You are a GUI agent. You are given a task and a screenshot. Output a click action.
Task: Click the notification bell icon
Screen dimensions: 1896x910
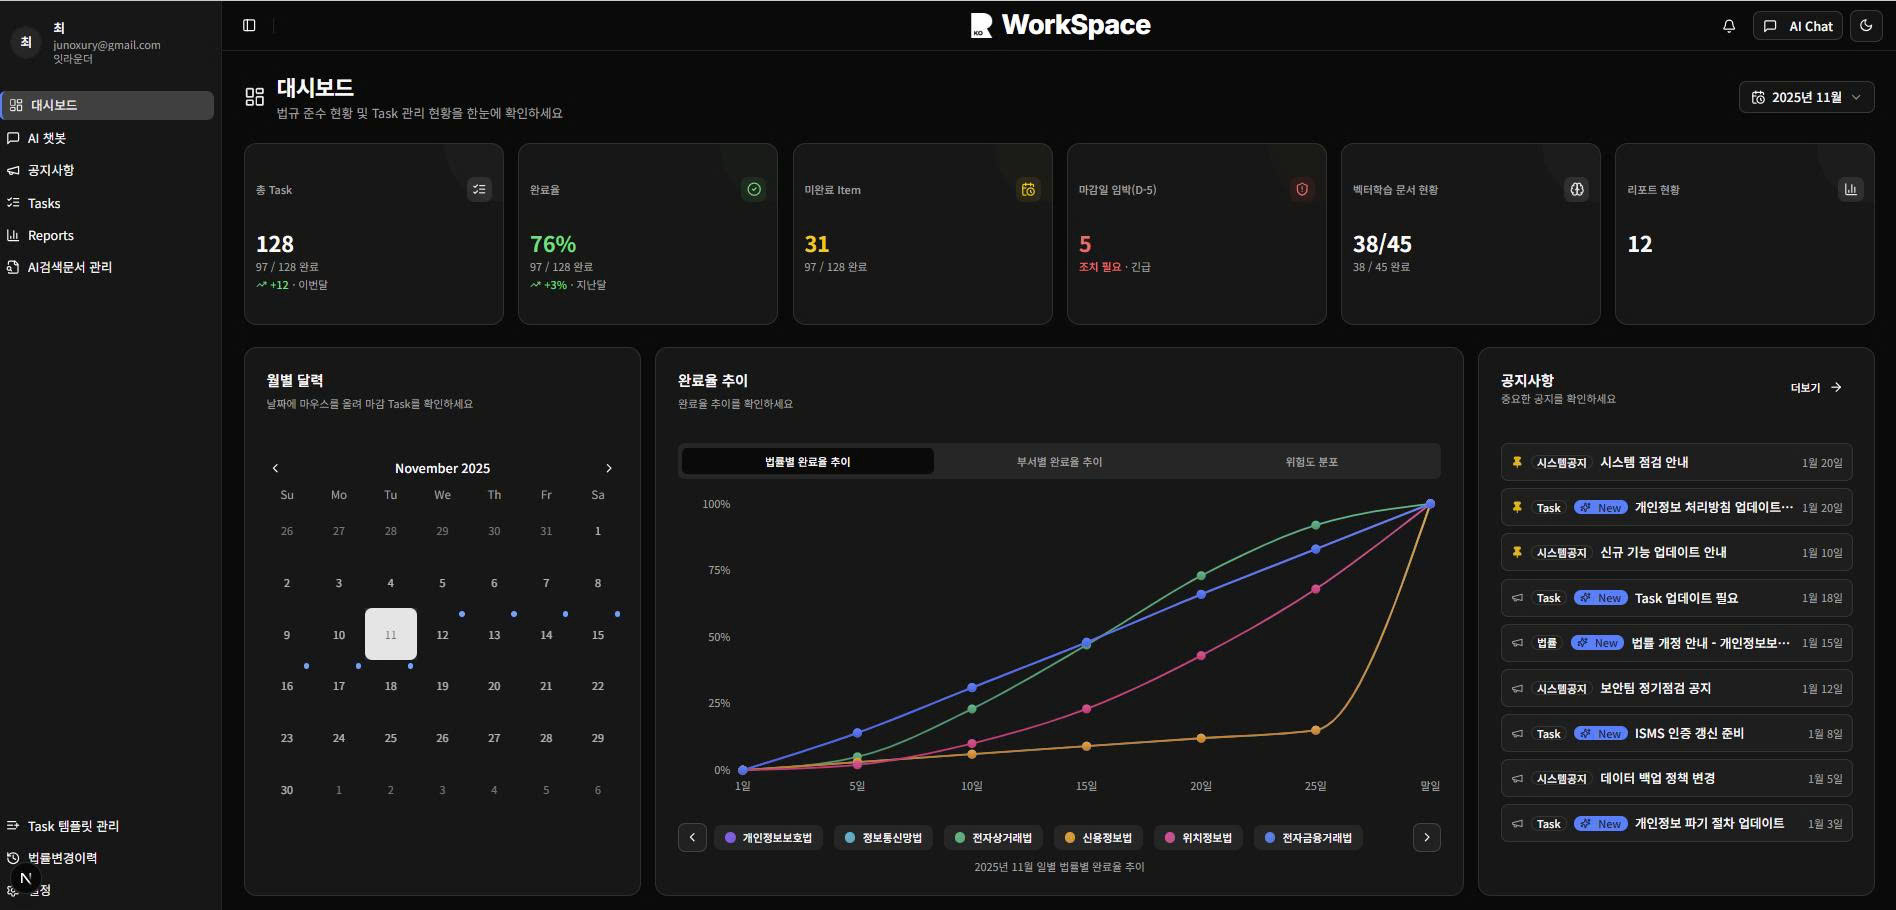tap(1727, 26)
